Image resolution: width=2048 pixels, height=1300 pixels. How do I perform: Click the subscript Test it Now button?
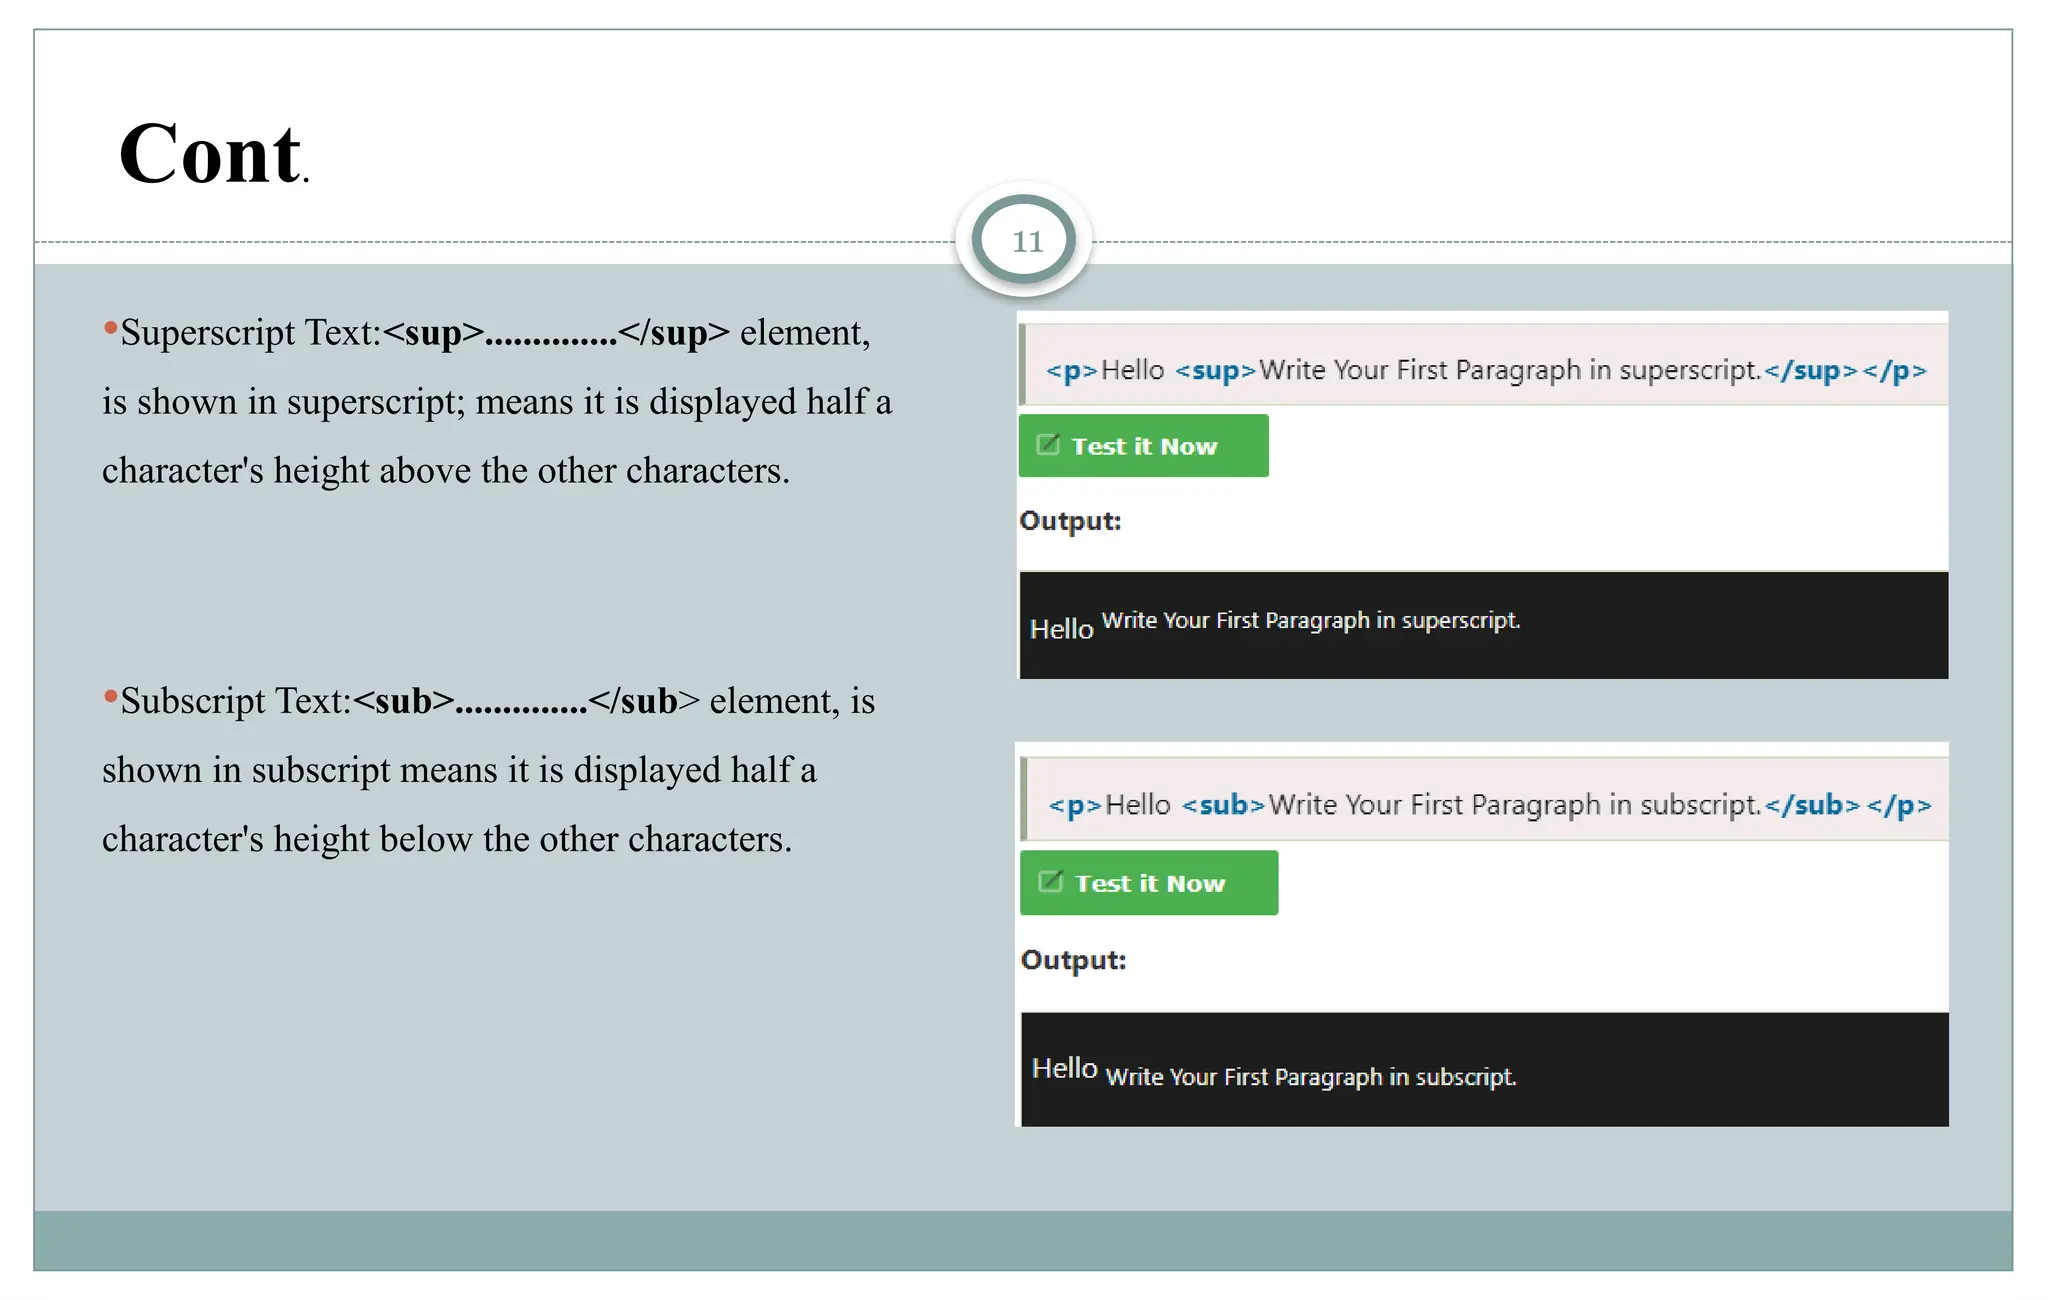tap(1148, 883)
